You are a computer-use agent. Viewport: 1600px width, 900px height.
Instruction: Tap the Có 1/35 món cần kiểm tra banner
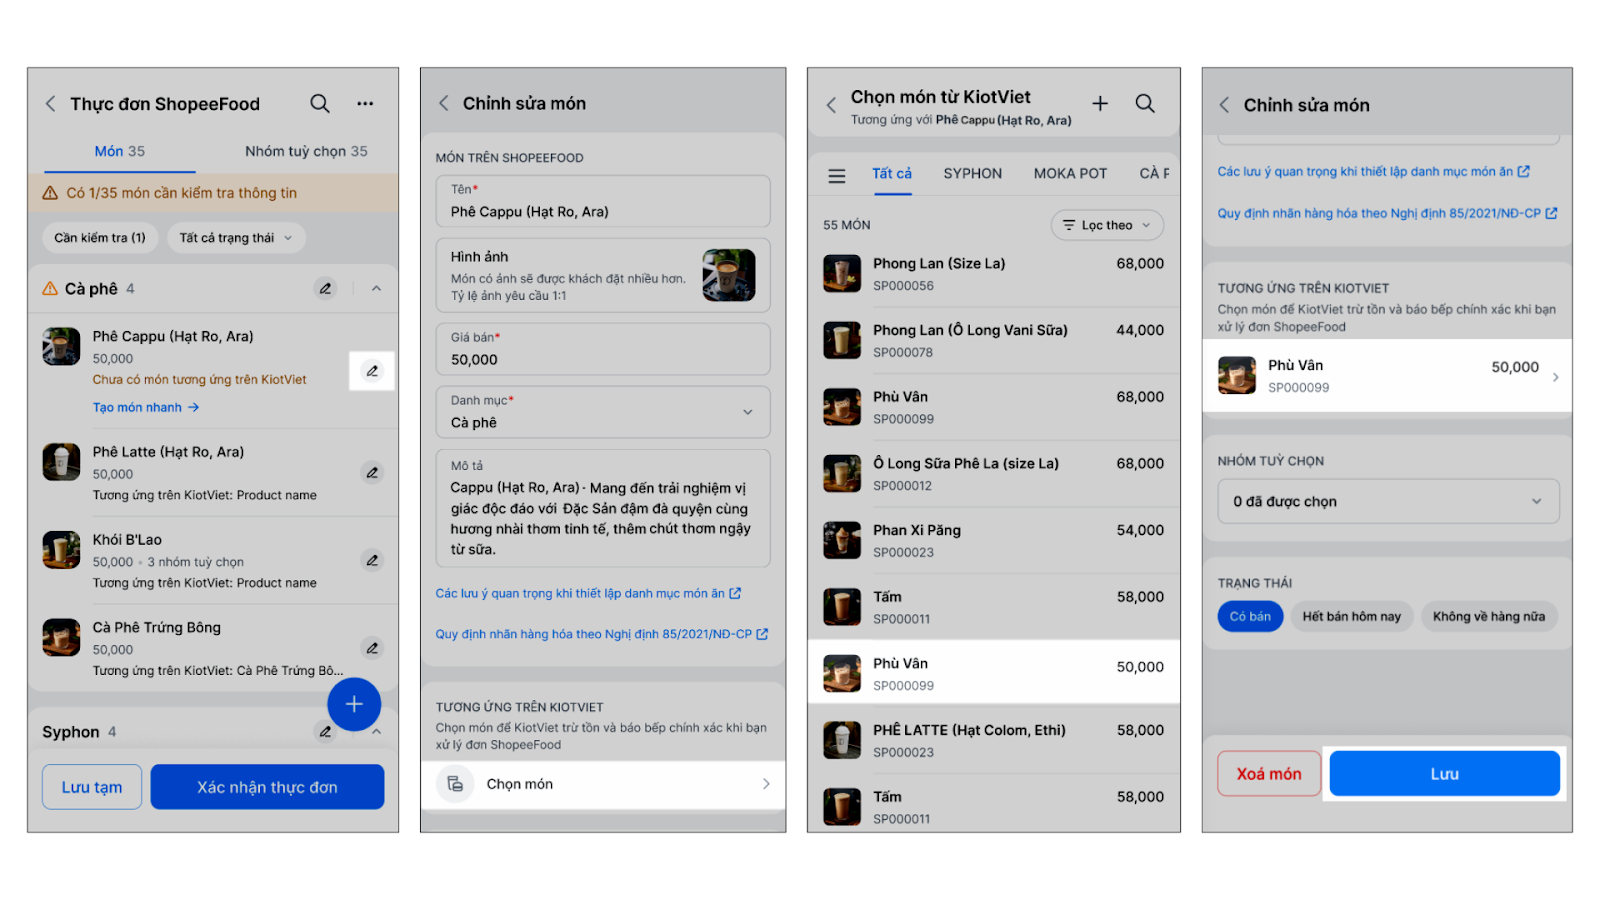pyautogui.click(x=213, y=193)
